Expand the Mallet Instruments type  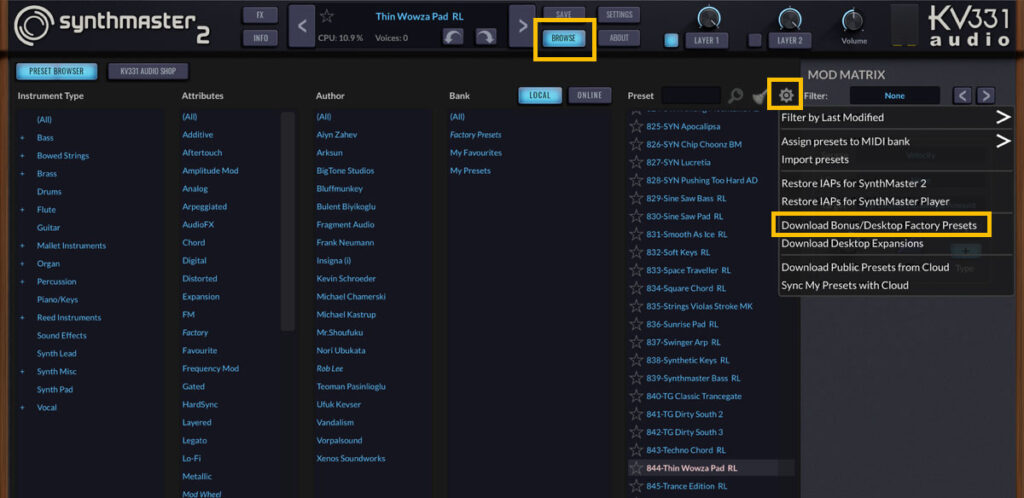22,245
